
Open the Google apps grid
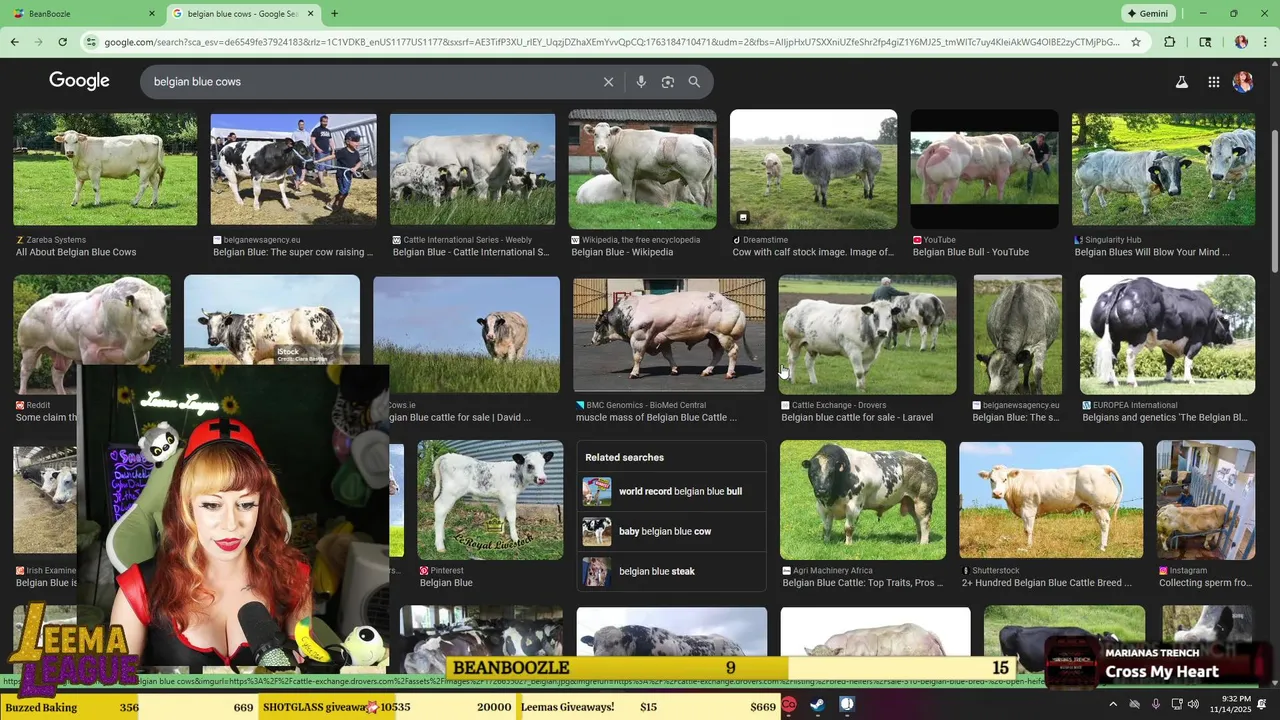pos(1213,82)
